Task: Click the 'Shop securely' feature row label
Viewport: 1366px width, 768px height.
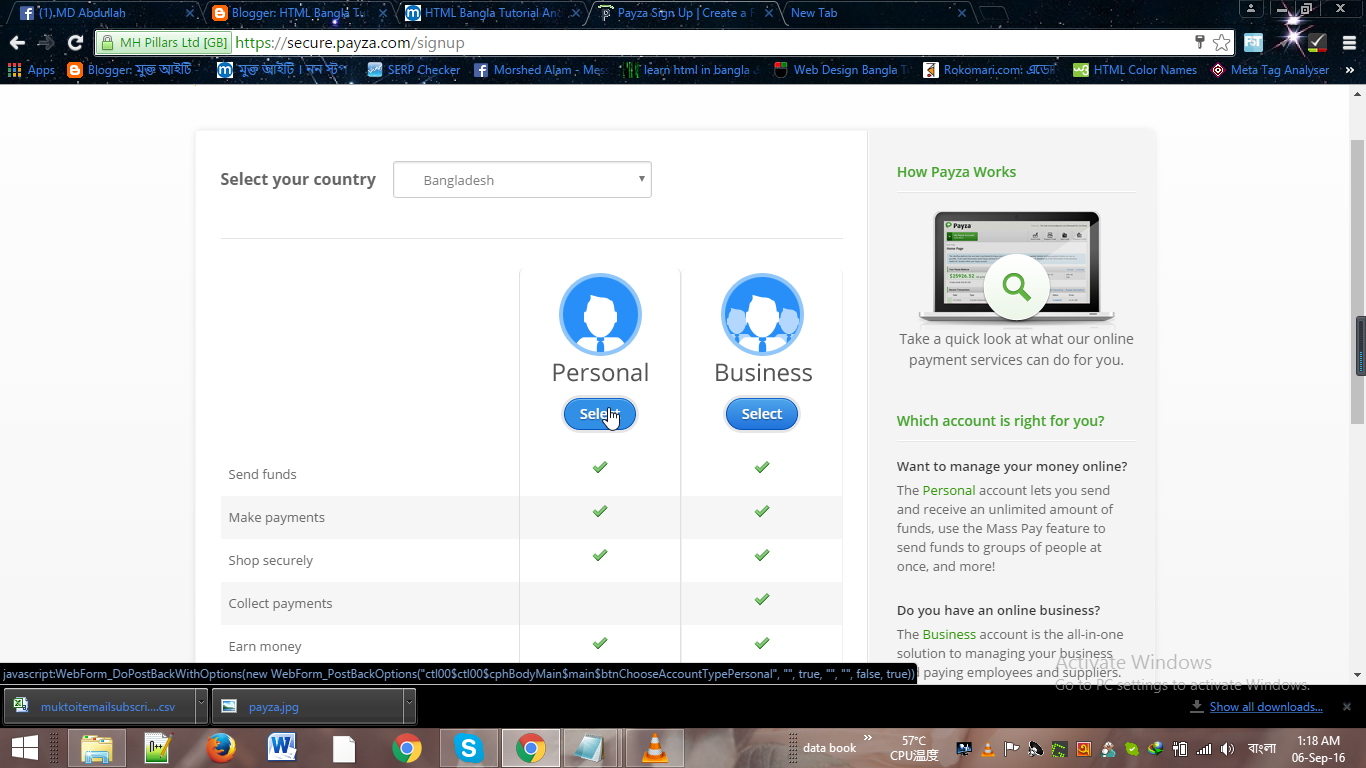Action: [270, 560]
